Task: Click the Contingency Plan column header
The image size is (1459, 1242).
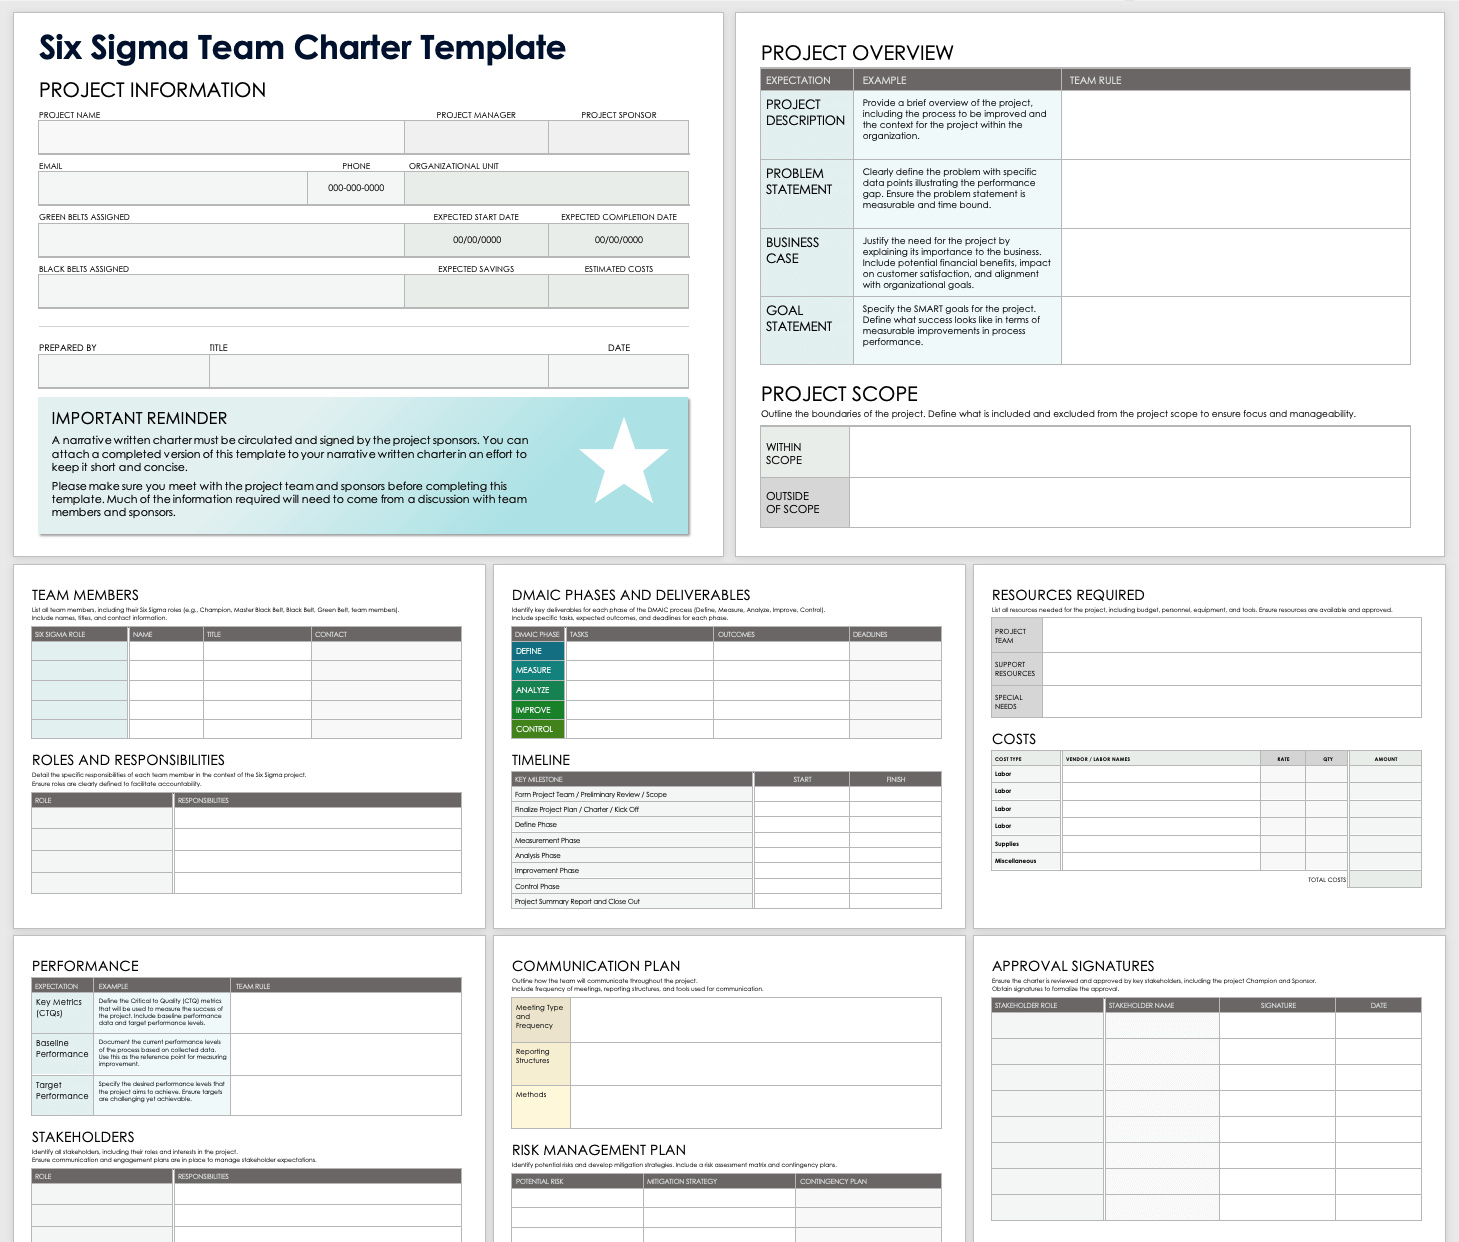Action: [869, 1181]
